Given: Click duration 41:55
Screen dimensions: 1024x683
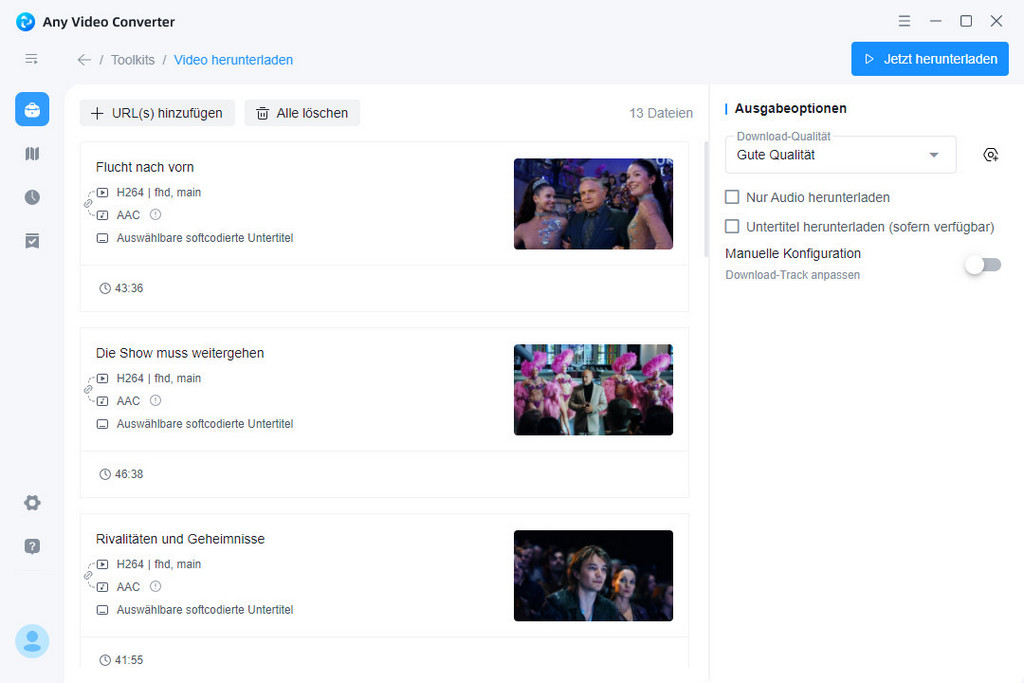Looking at the screenshot, I should tap(129, 660).
